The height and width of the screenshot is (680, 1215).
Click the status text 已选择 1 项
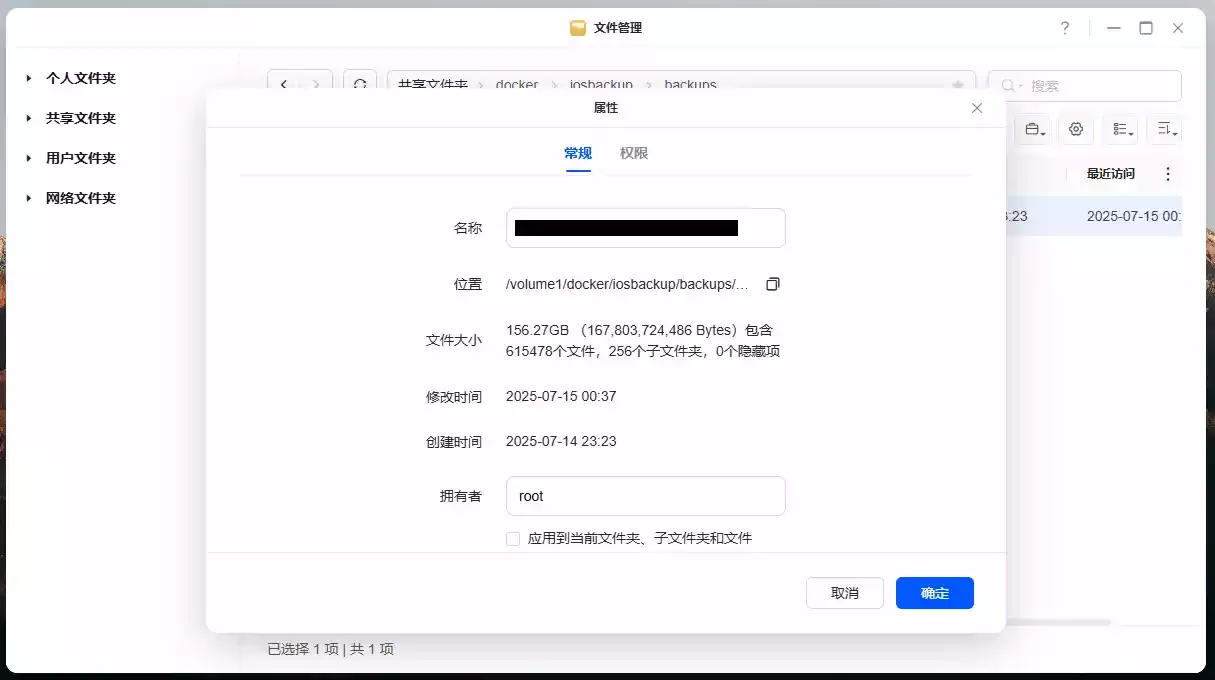303,649
